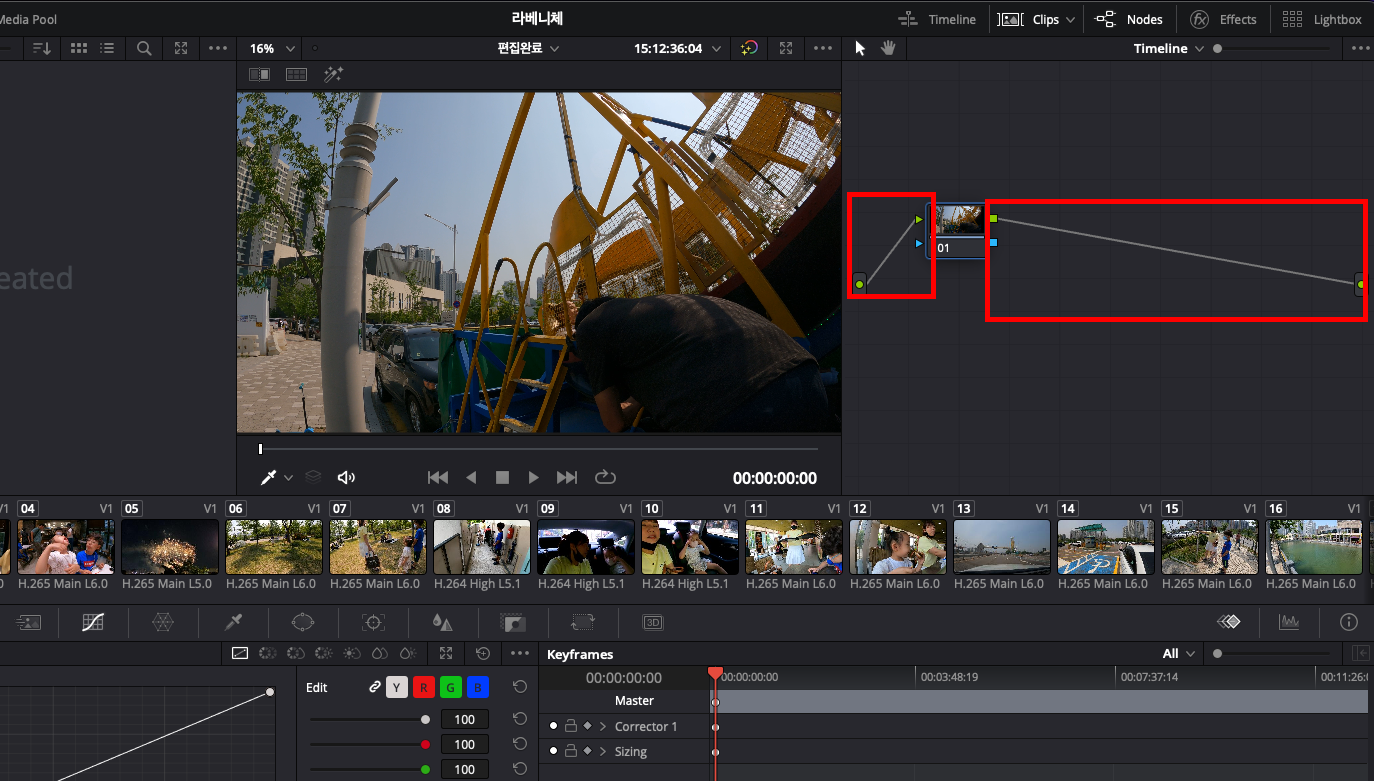
Task: Open the Tracker palette
Action: (x=373, y=622)
